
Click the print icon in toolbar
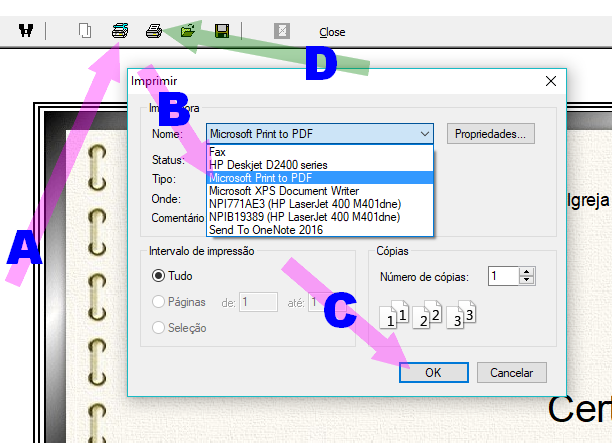click(154, 31)
